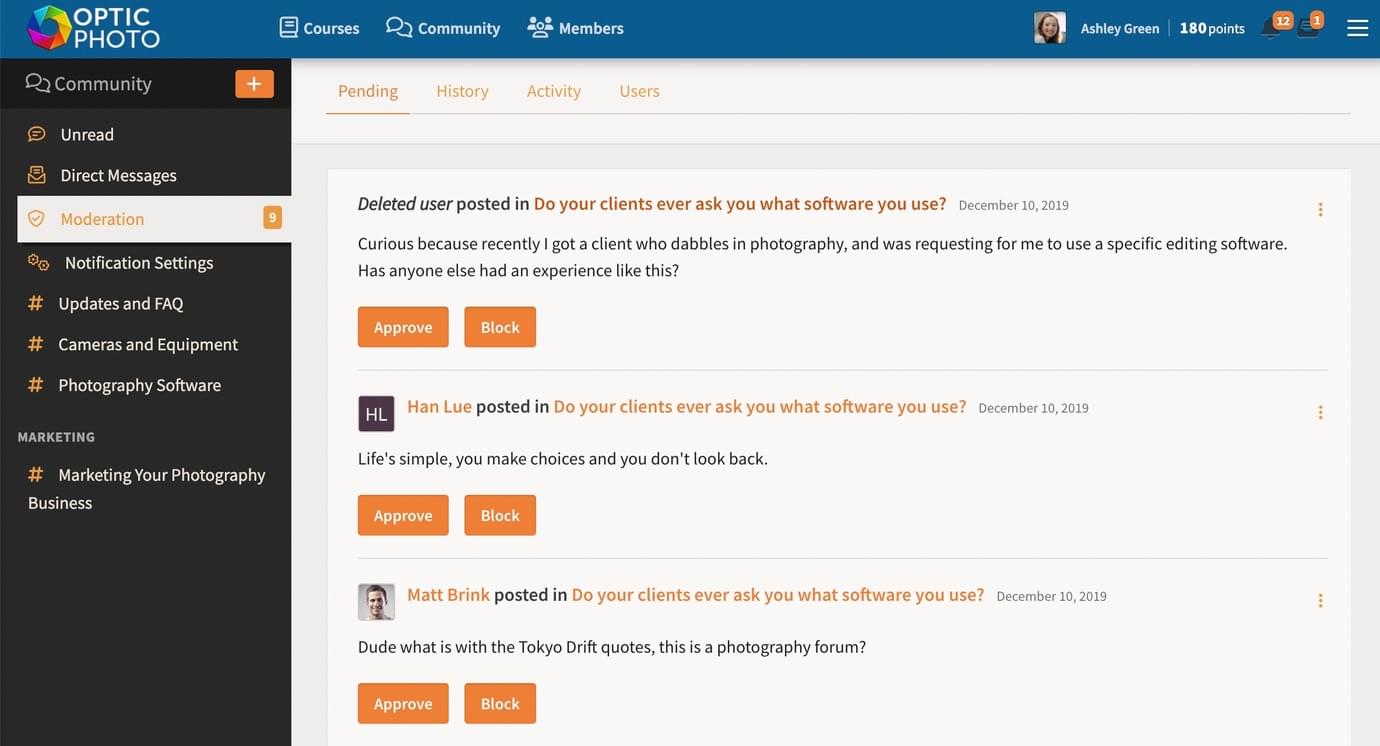1380x746 pixels.
Task: Open the three-dot menu on Matt Brink's post
Action: pos(1320,600)
